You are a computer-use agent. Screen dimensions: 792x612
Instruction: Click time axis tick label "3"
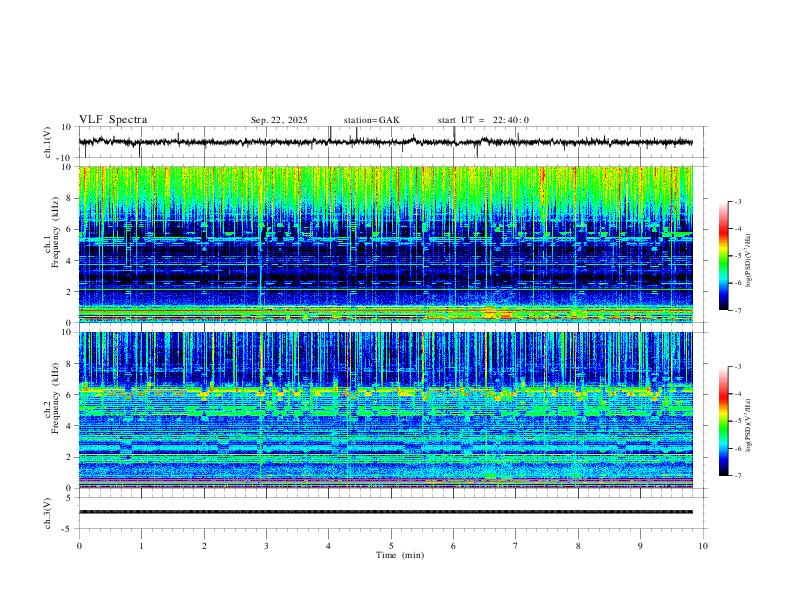tap(266, 546)
